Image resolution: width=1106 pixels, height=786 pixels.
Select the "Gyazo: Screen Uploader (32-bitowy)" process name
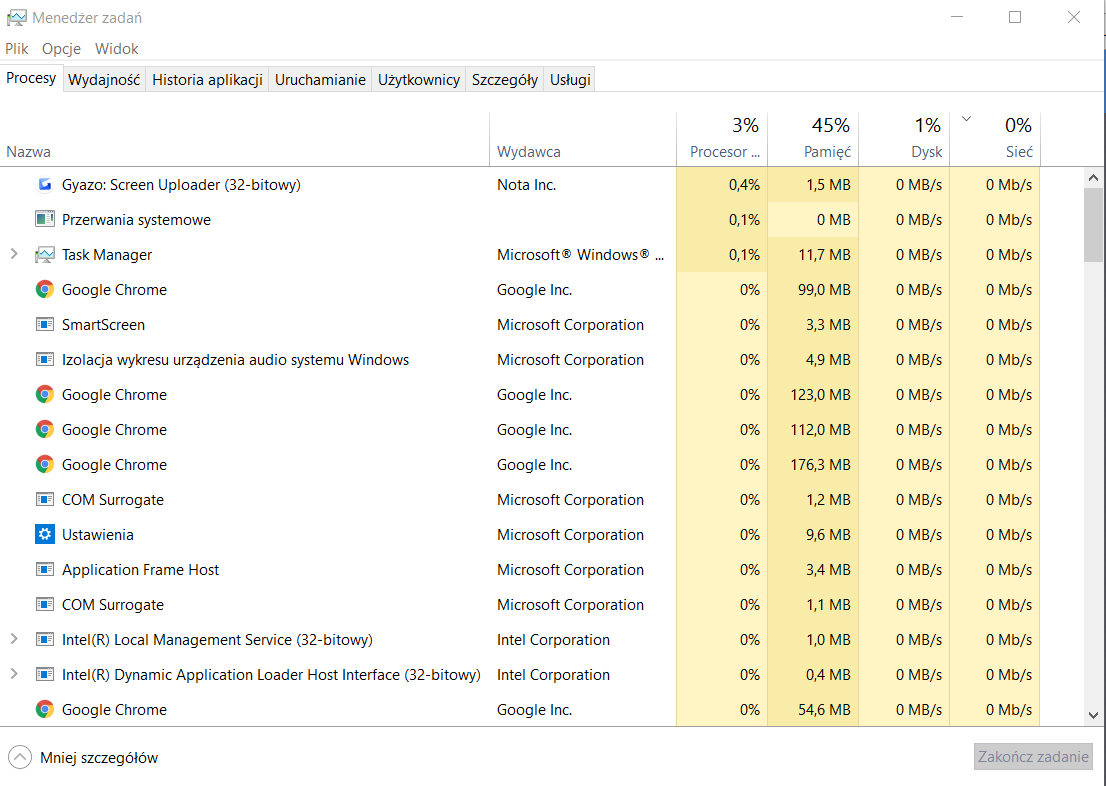point(181,185)
